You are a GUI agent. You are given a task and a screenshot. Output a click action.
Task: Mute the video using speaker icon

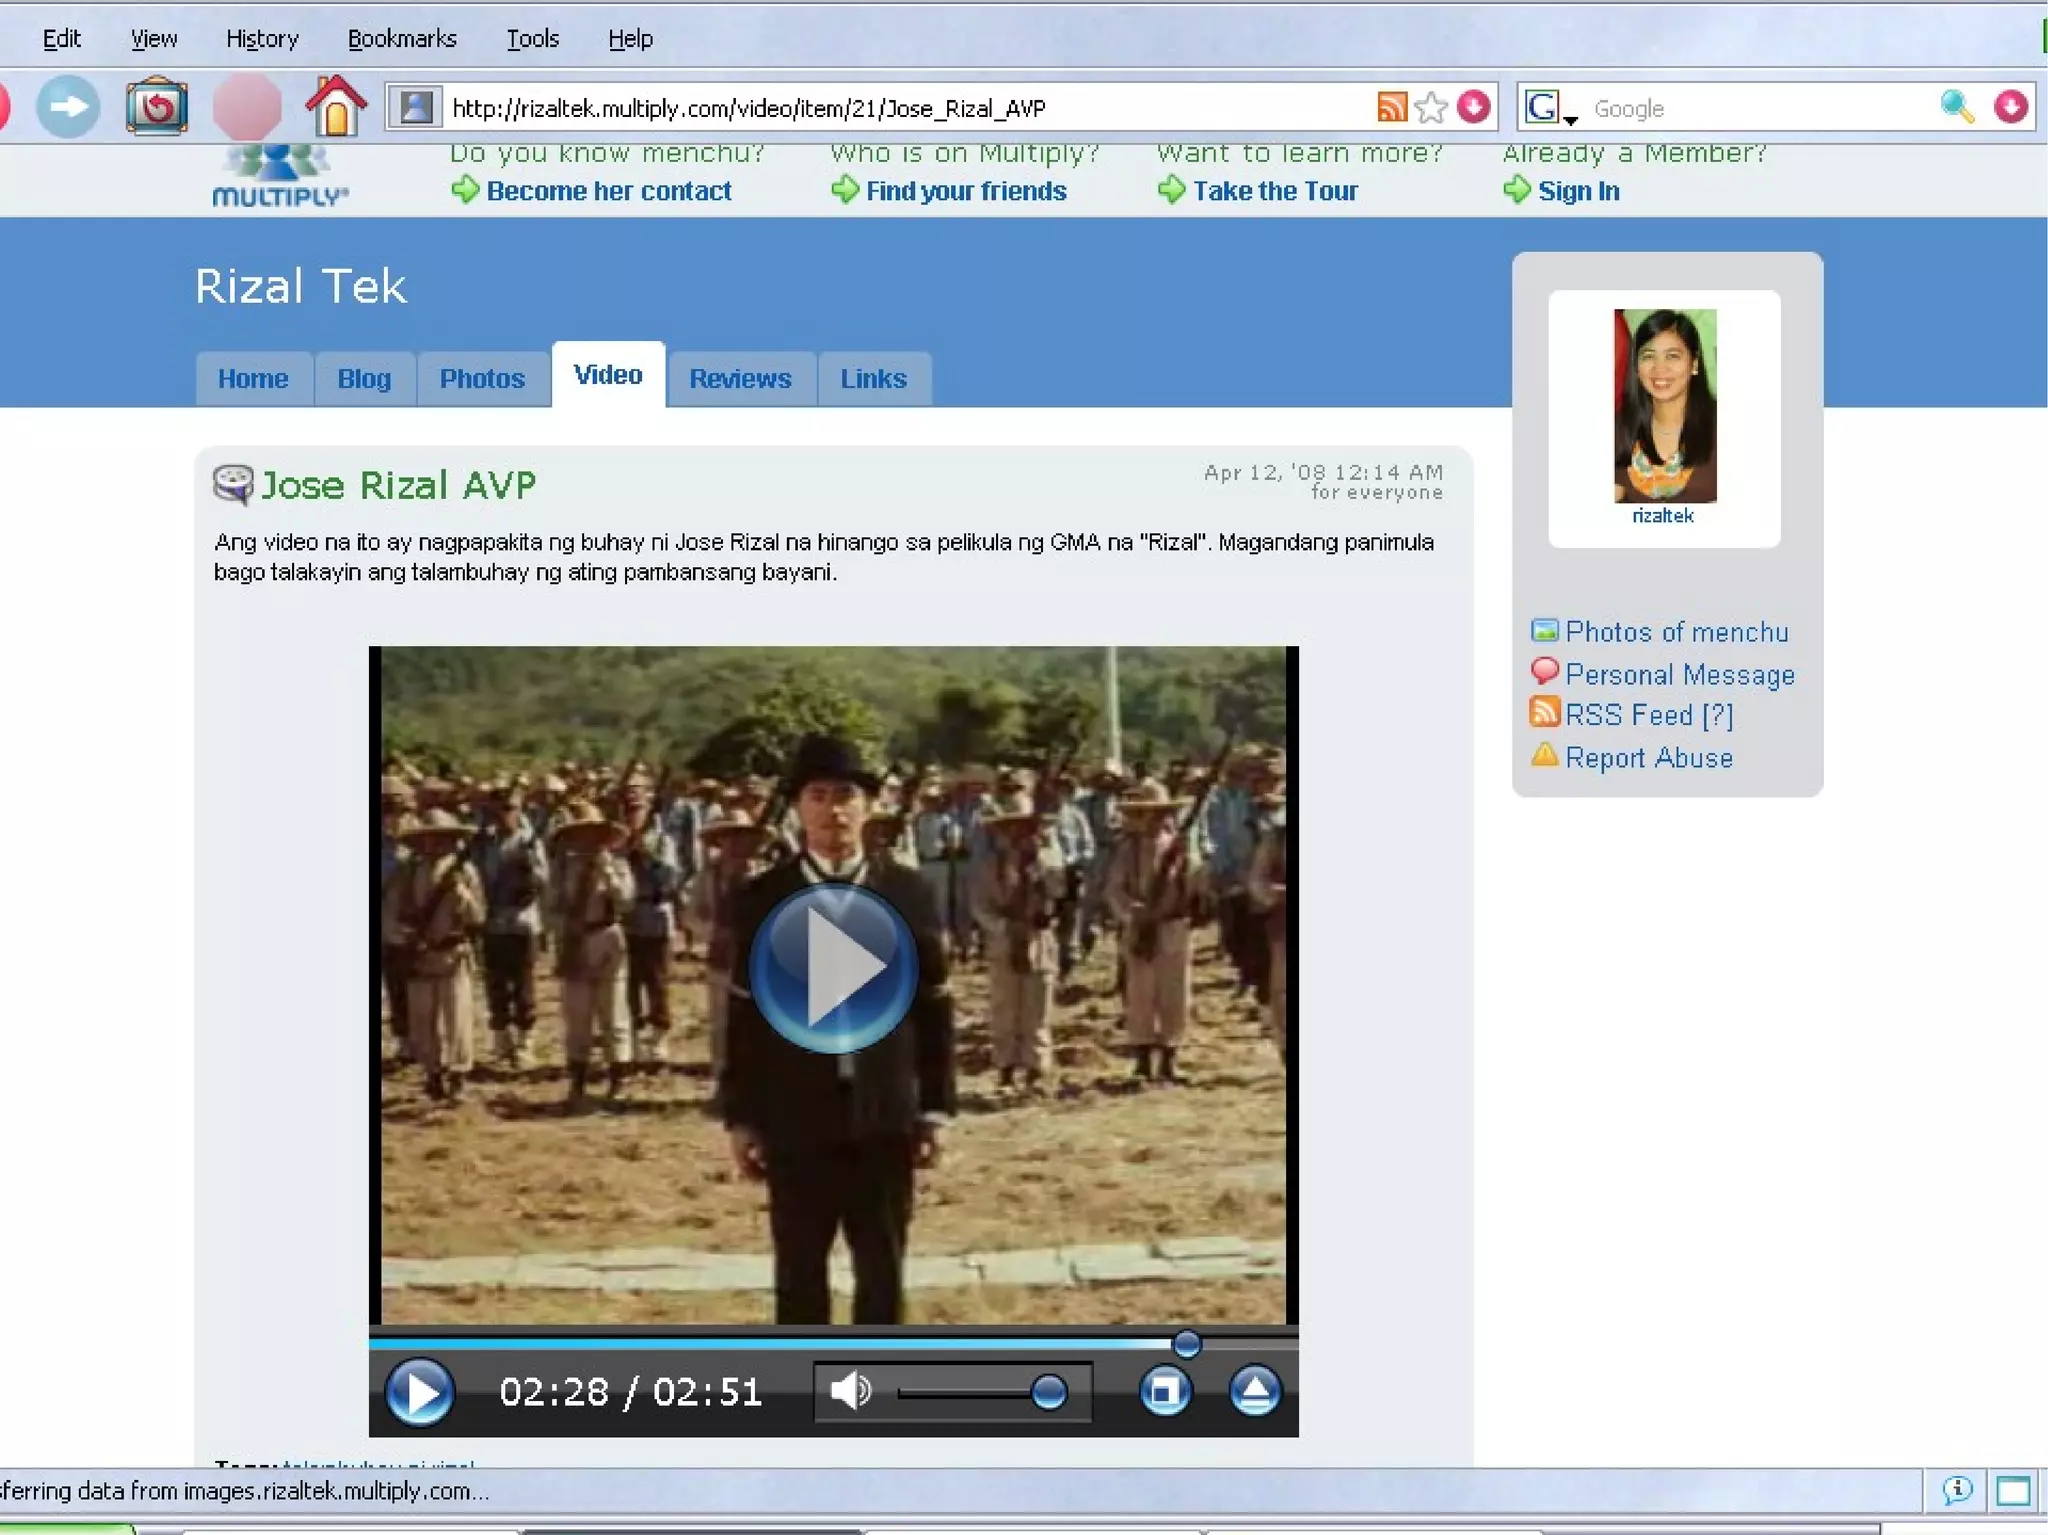pyautogui.click(x=851, y=1391)
